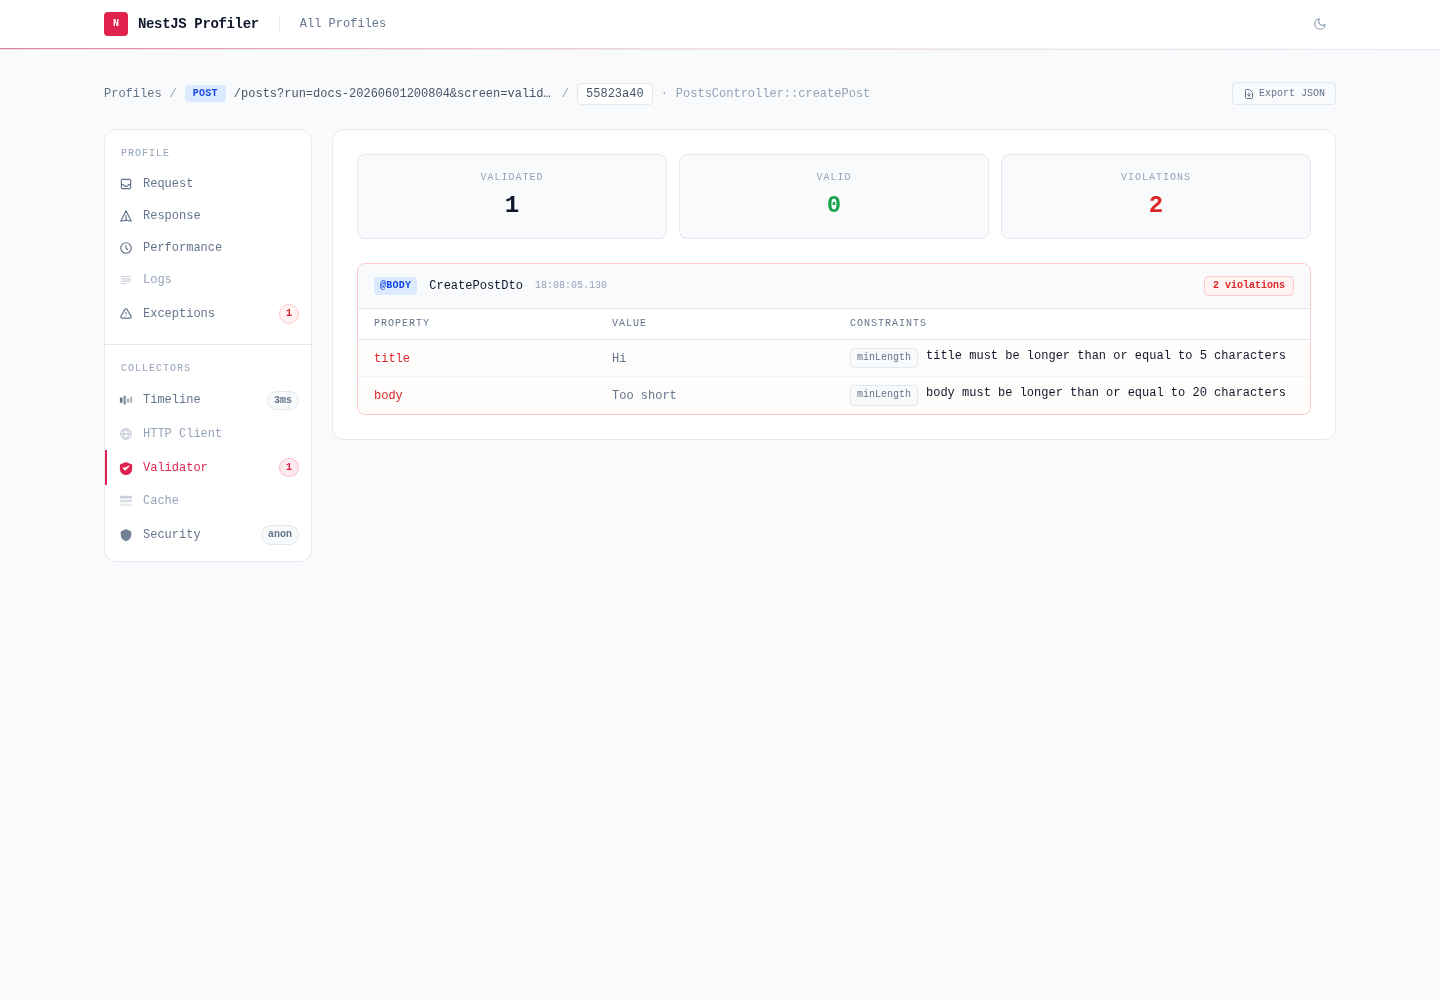The height and width of the screenshot is (1000, 1440).
Task: Click the Export JSON button
Action: 1284,93
